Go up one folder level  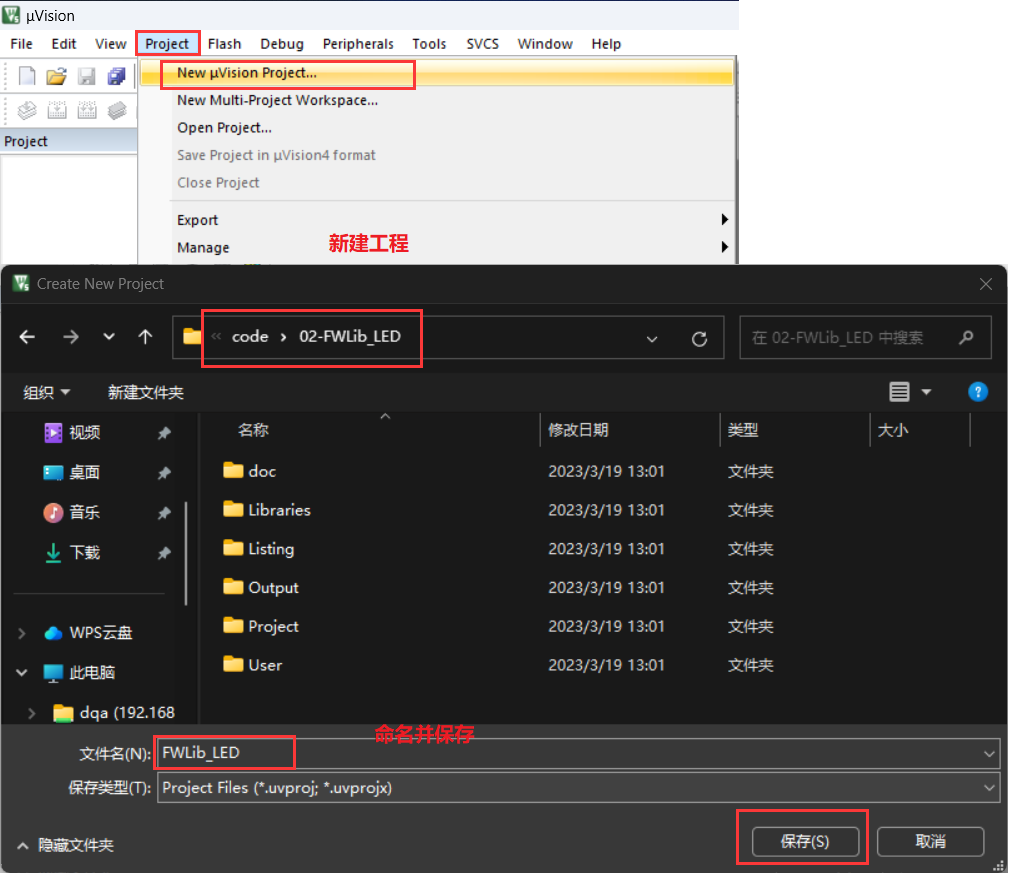coord(145,336)
